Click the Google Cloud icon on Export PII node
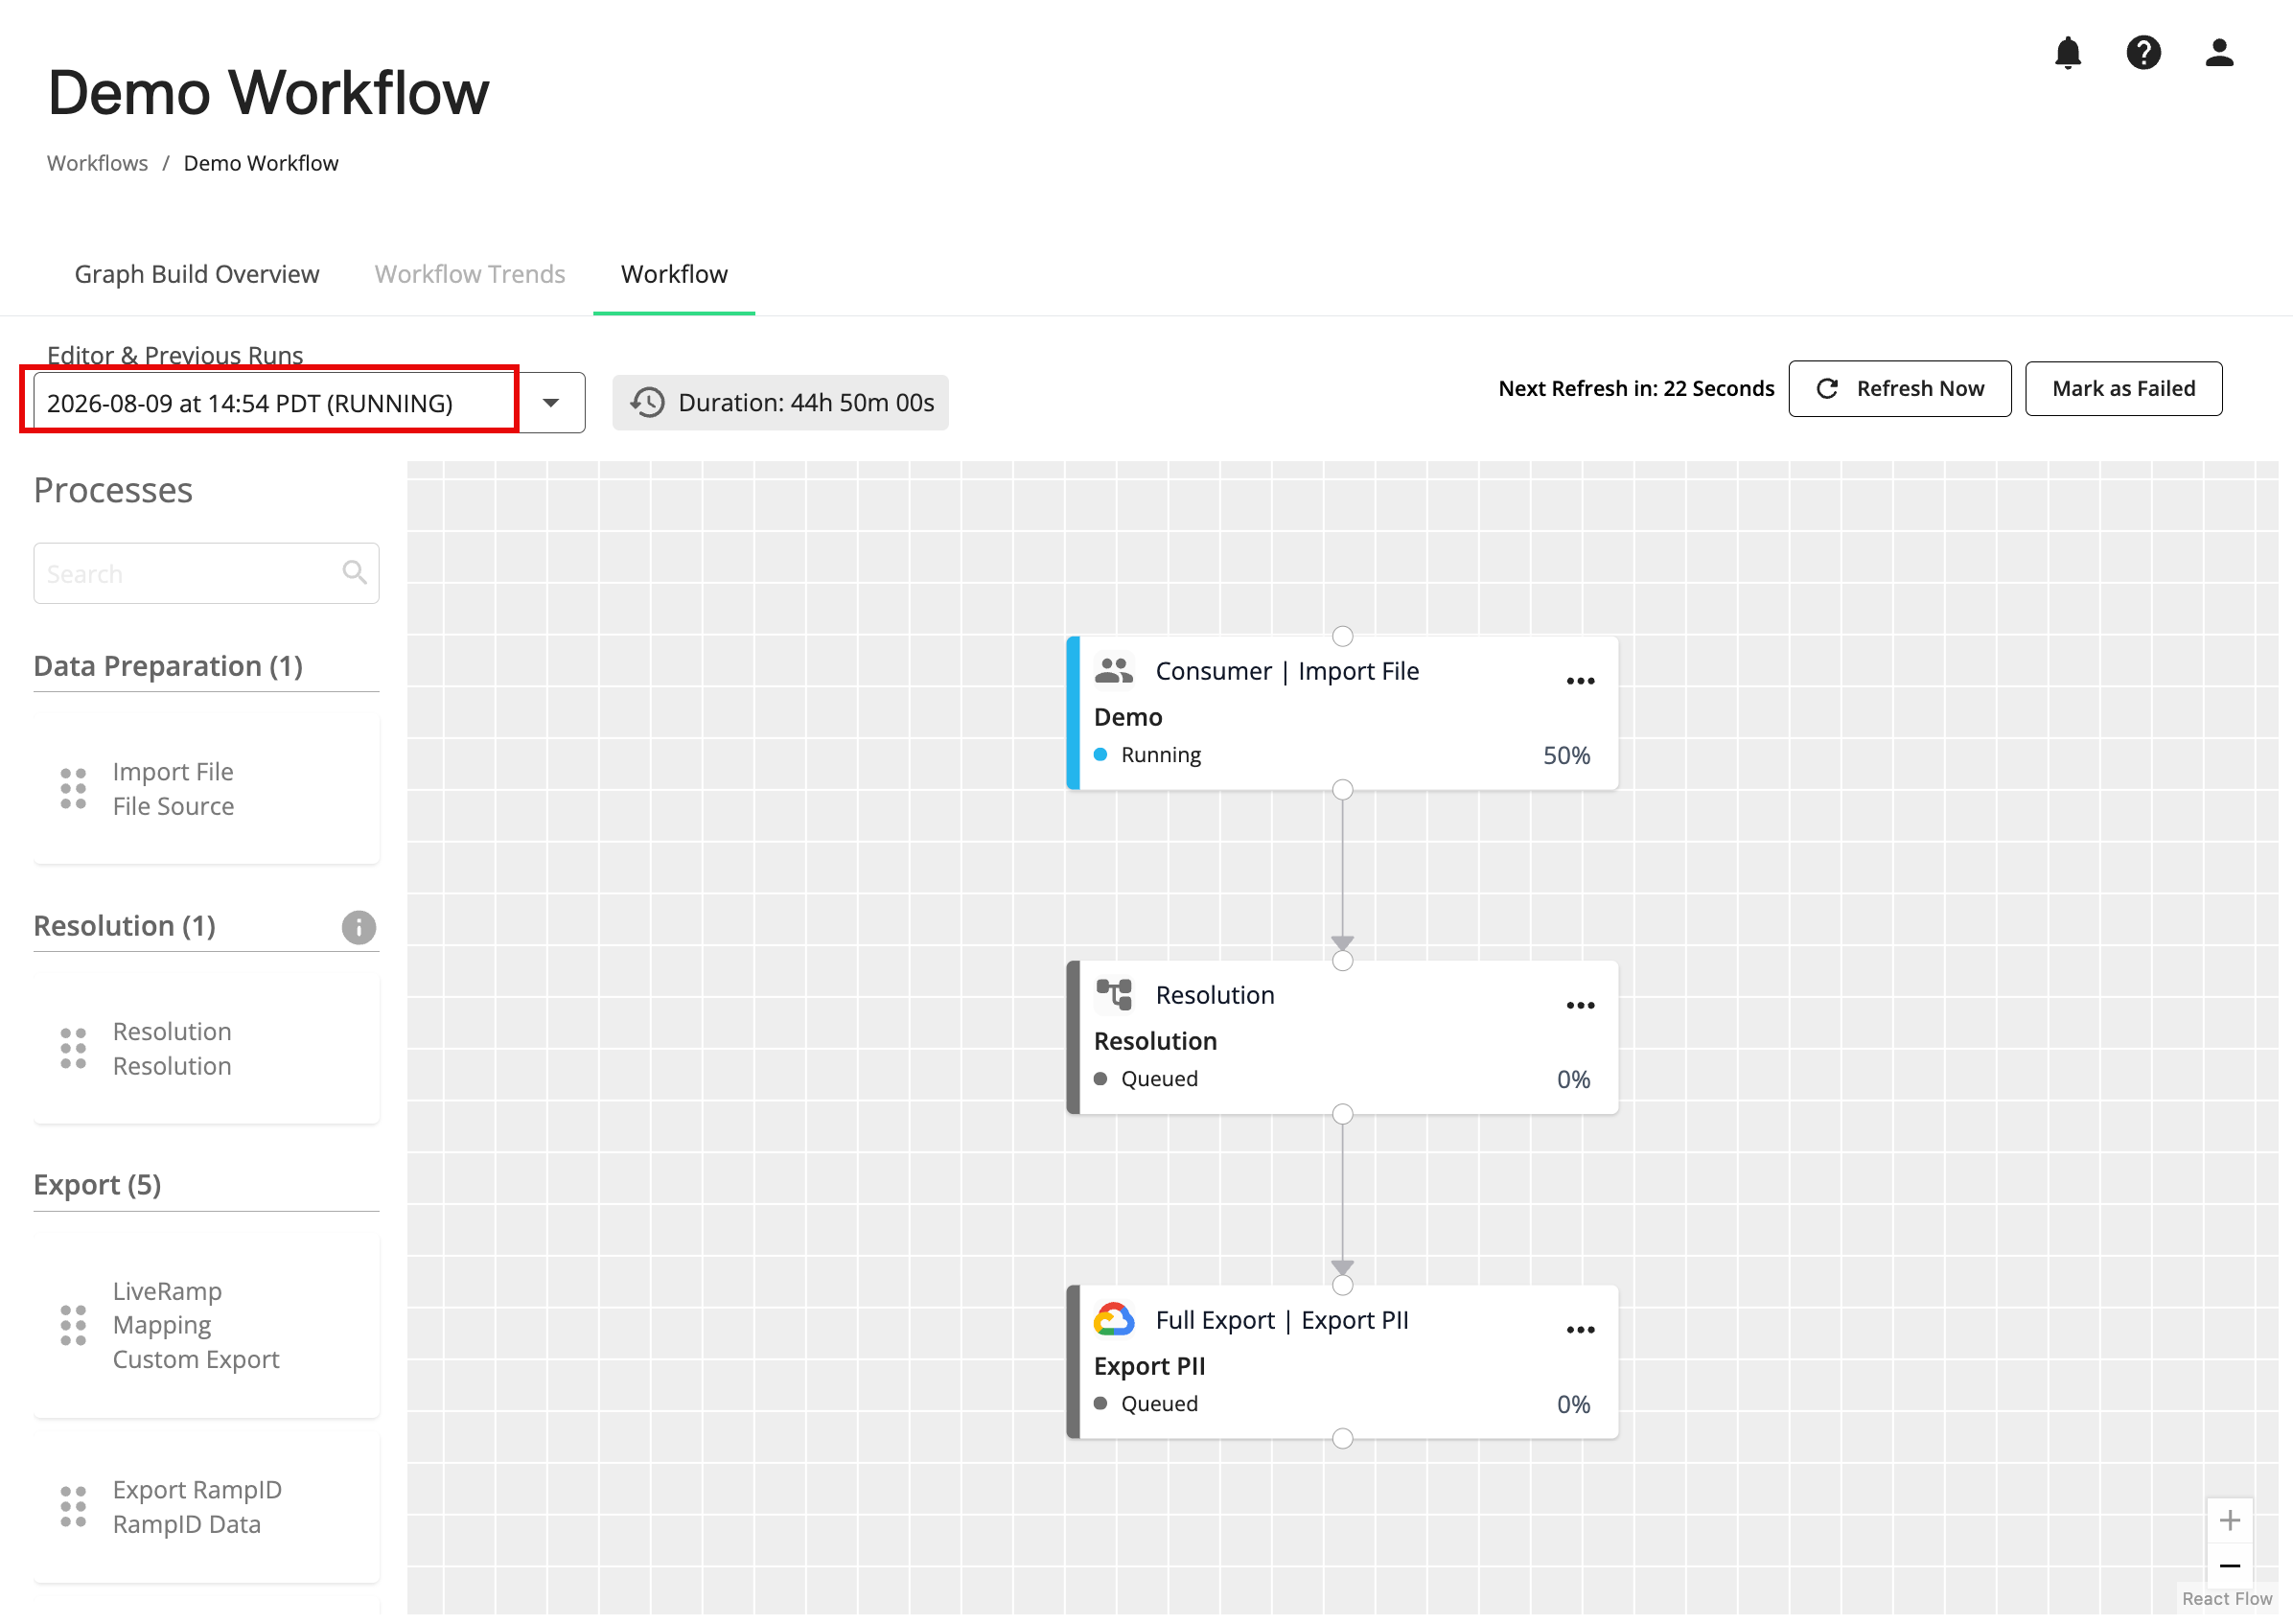 [x=1113, y=1320]
